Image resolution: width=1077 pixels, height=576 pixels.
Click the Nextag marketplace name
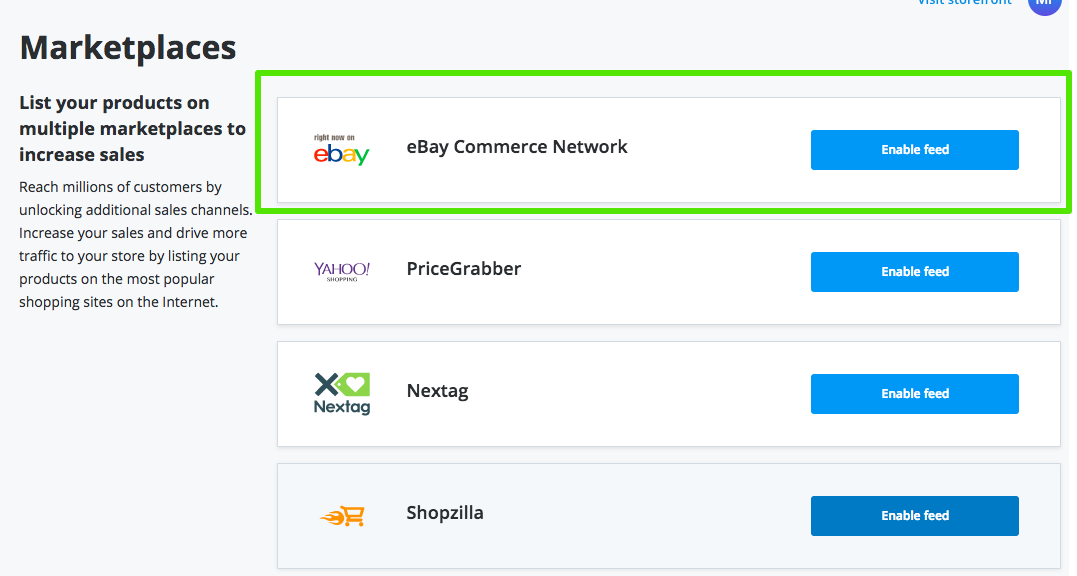437,391
